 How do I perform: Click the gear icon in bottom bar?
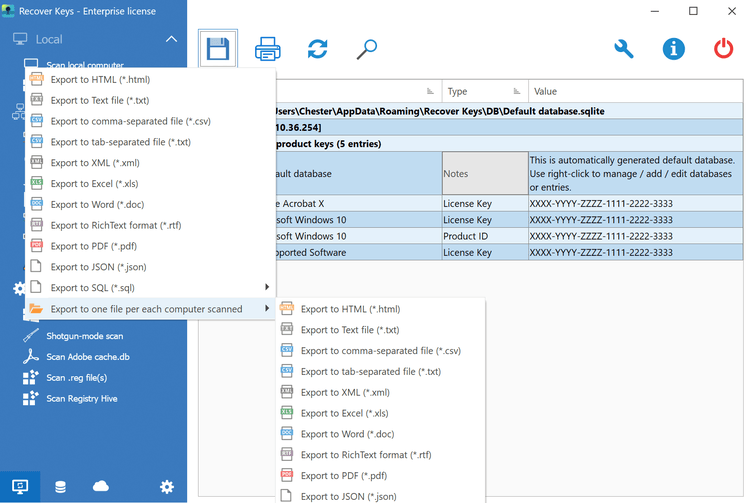167,487
